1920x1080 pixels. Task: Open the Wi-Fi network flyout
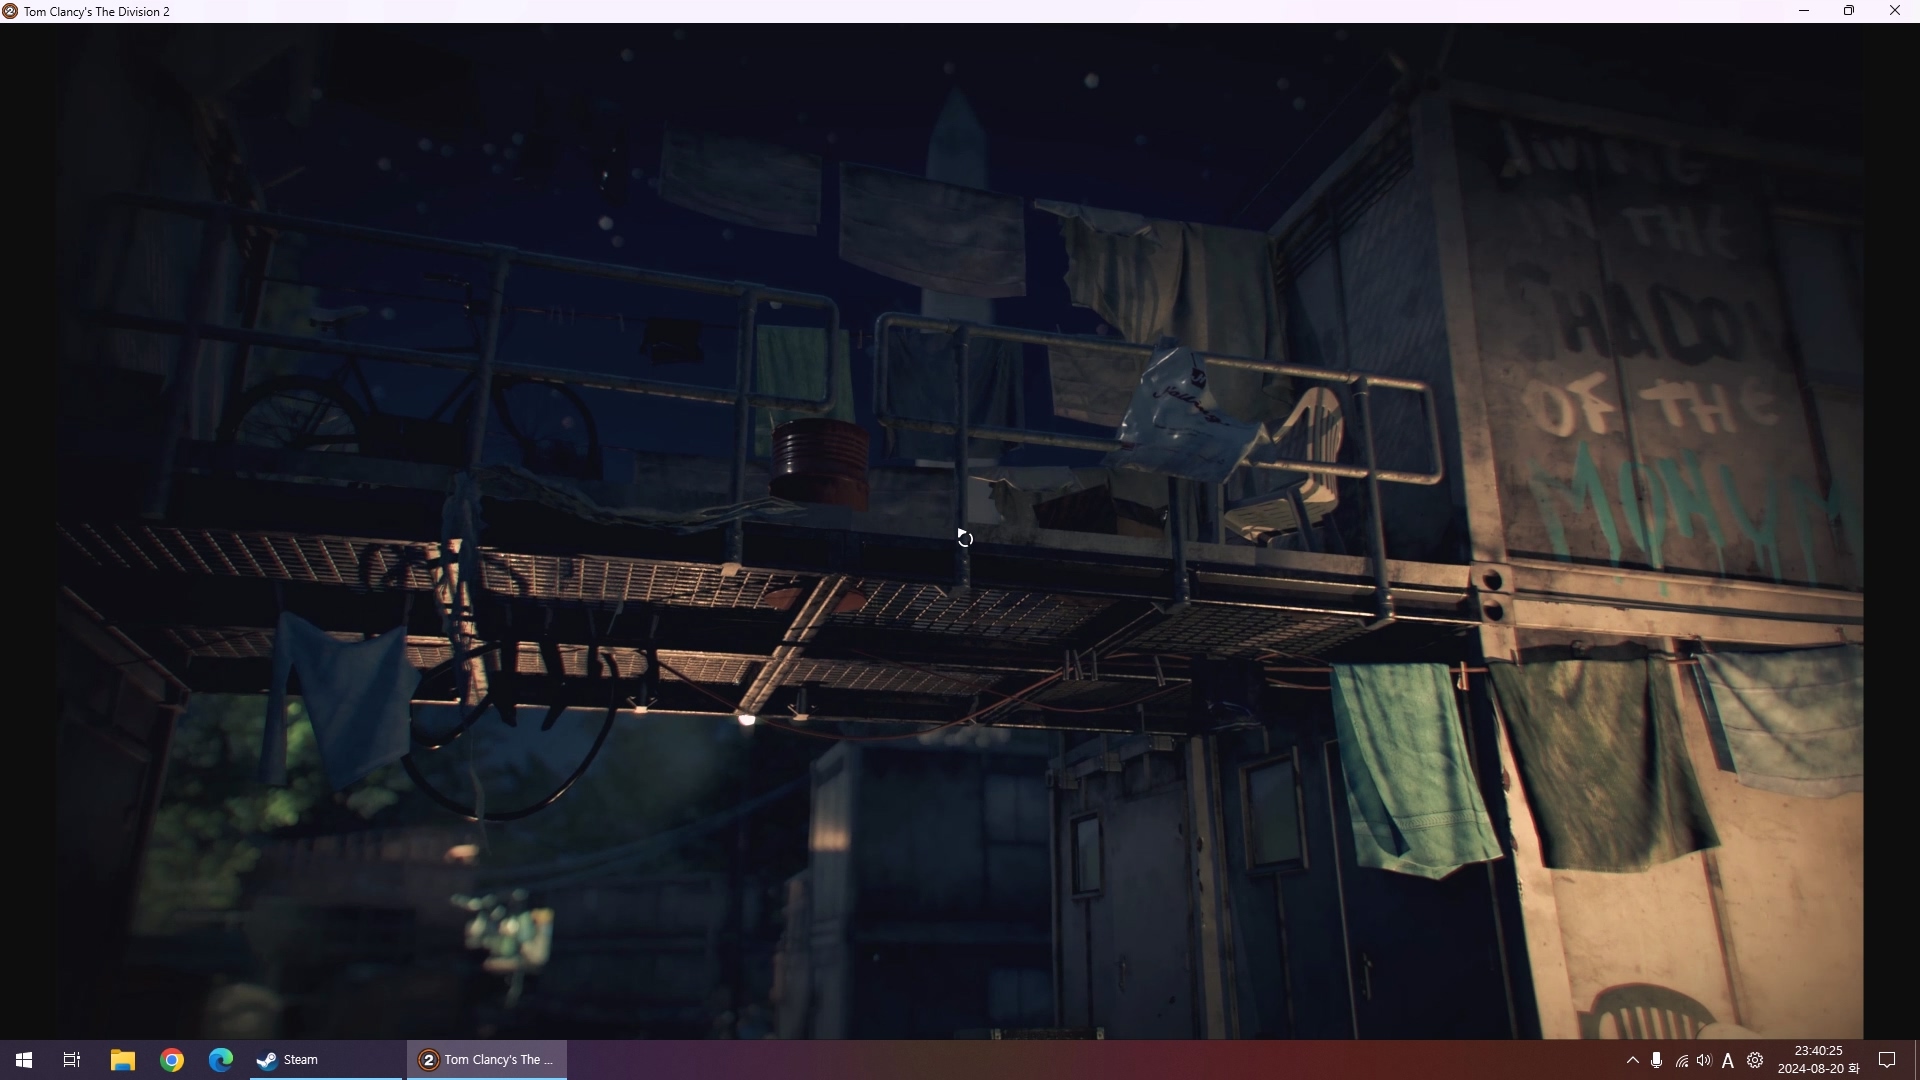coord(1681,1061)
